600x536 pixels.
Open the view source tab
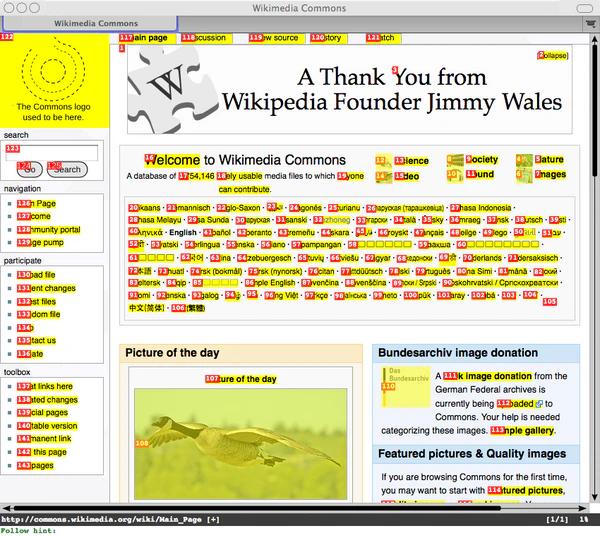[274, 38]
